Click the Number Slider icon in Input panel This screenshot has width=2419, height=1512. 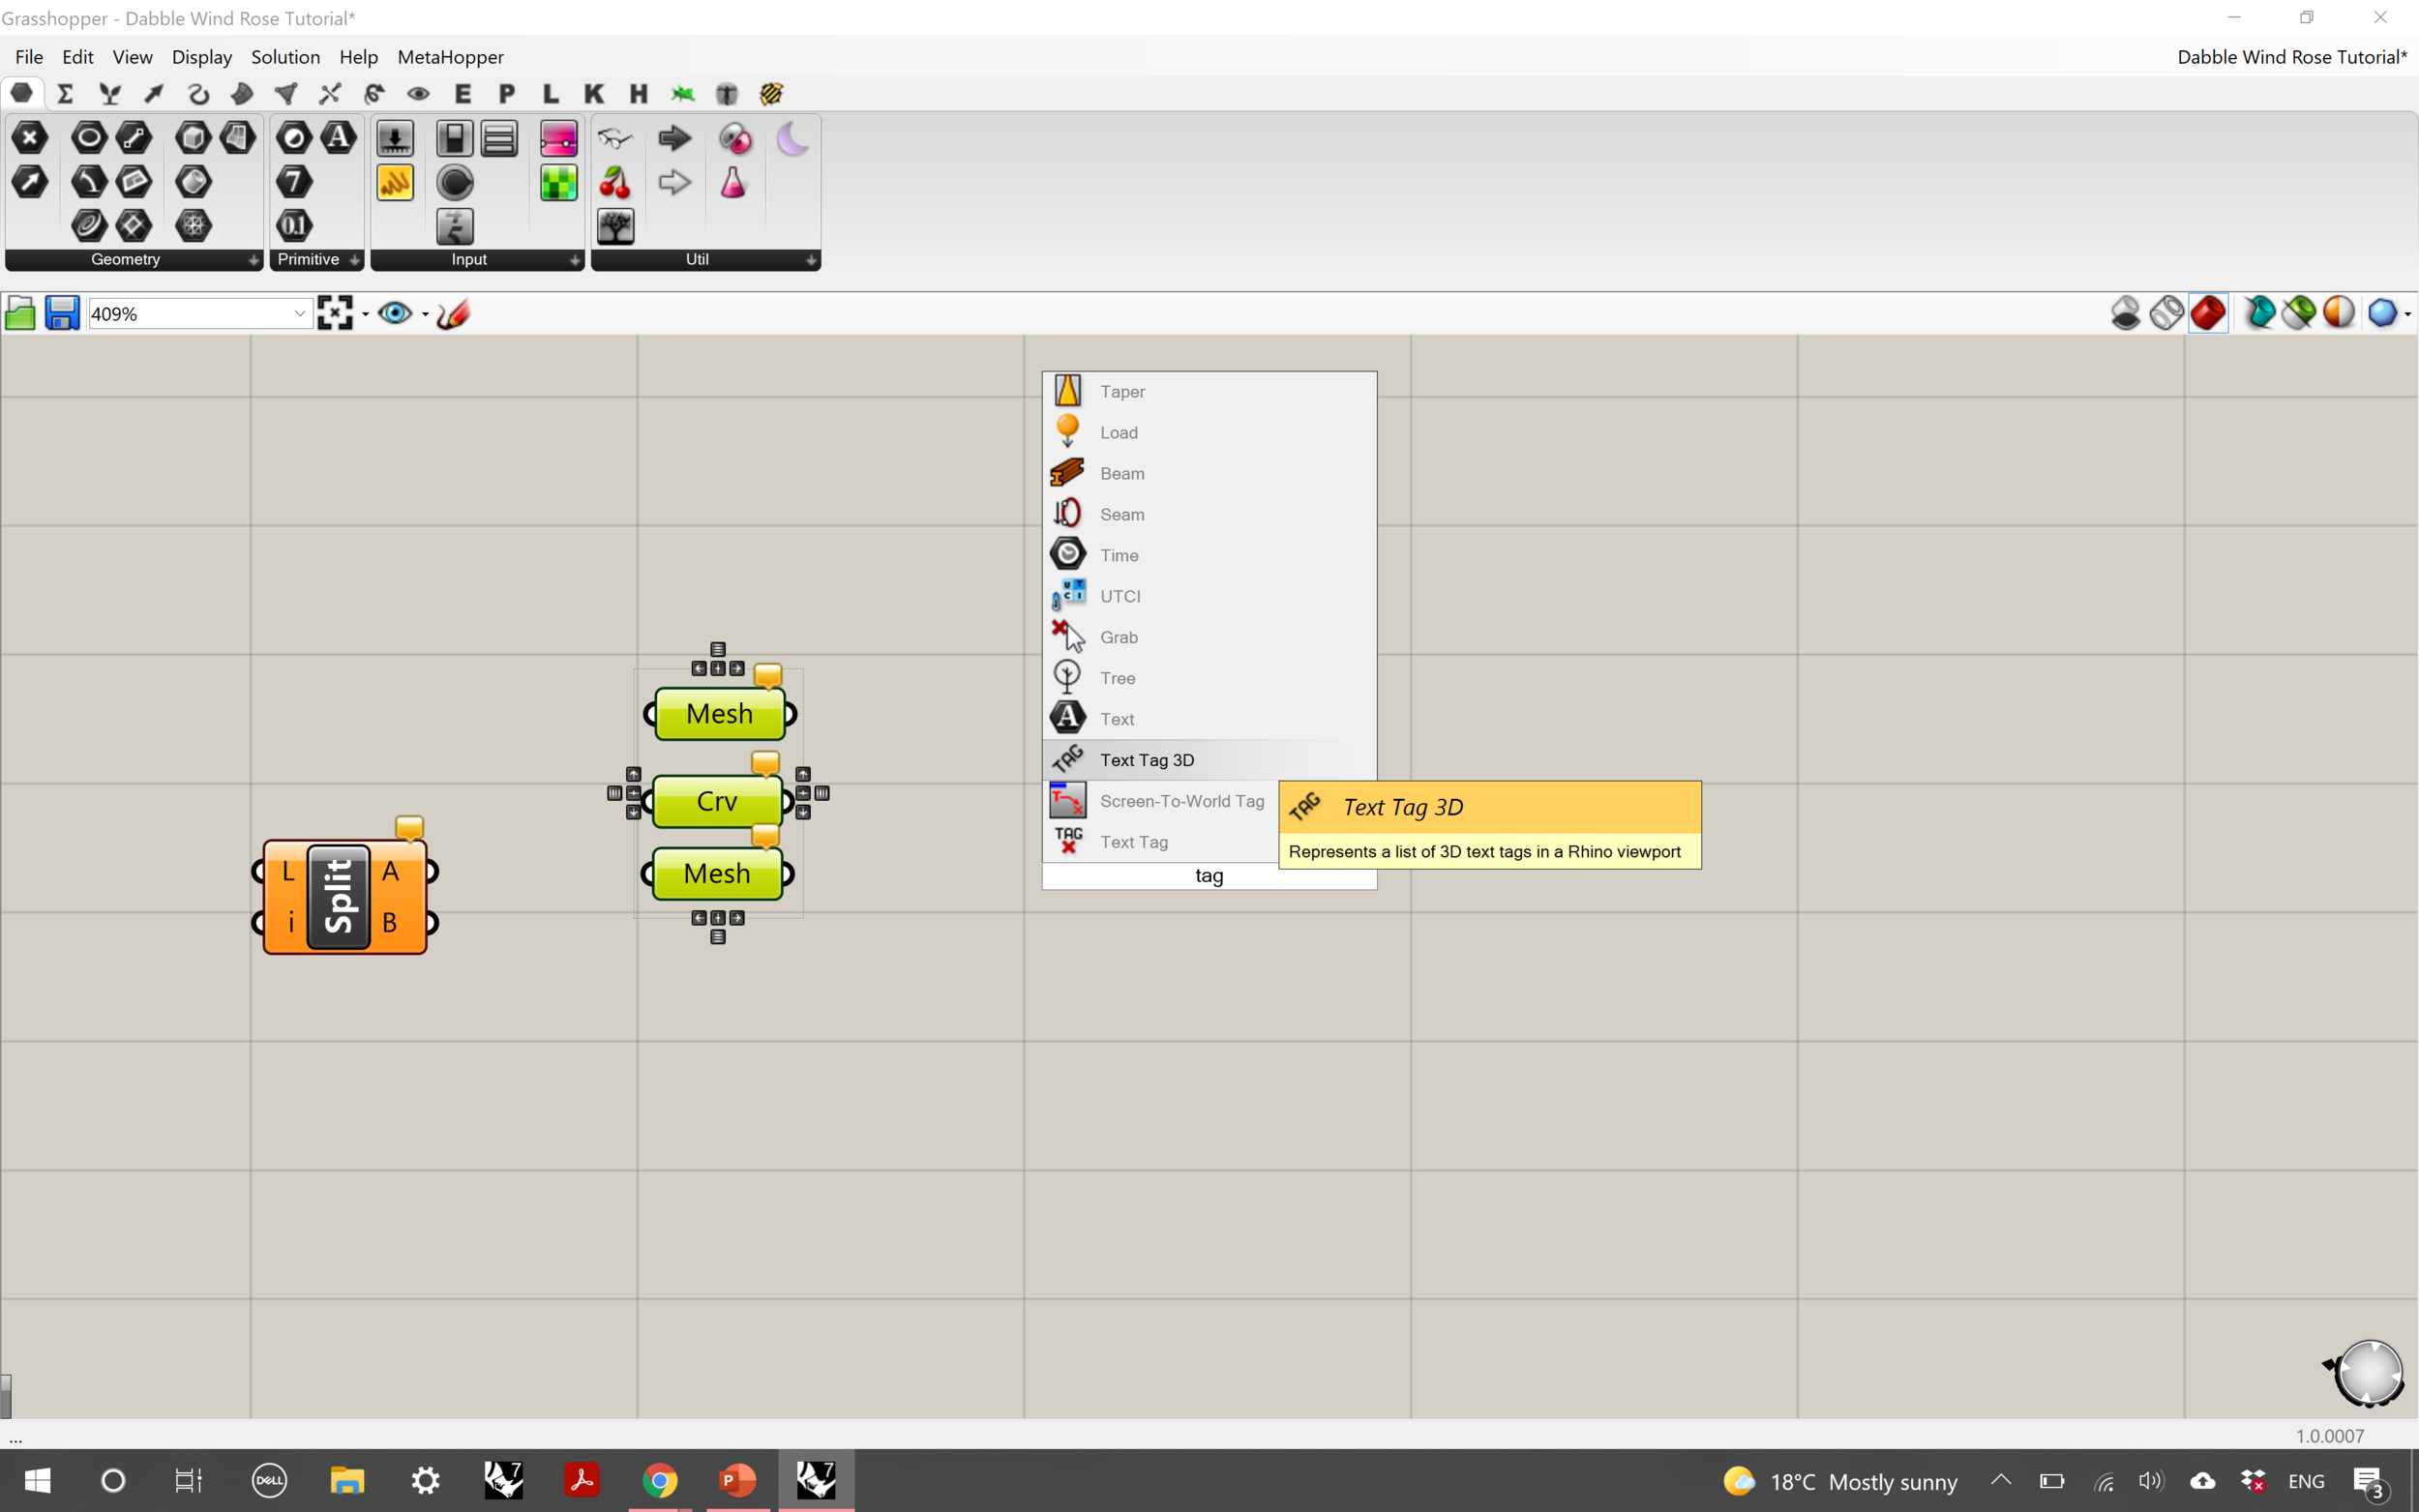pos(395,138)
